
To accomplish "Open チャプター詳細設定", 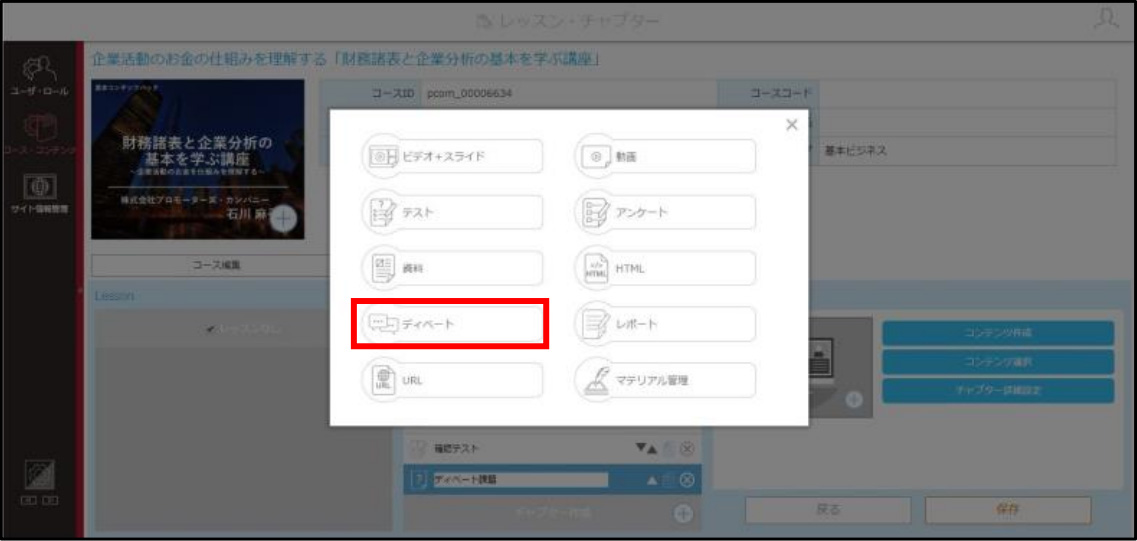I will tap(998, 390).
